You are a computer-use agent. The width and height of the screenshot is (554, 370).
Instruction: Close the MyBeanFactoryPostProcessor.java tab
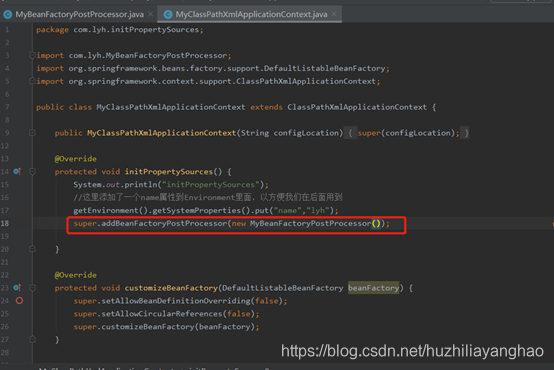pyautogui.click(x=151, y=14)
